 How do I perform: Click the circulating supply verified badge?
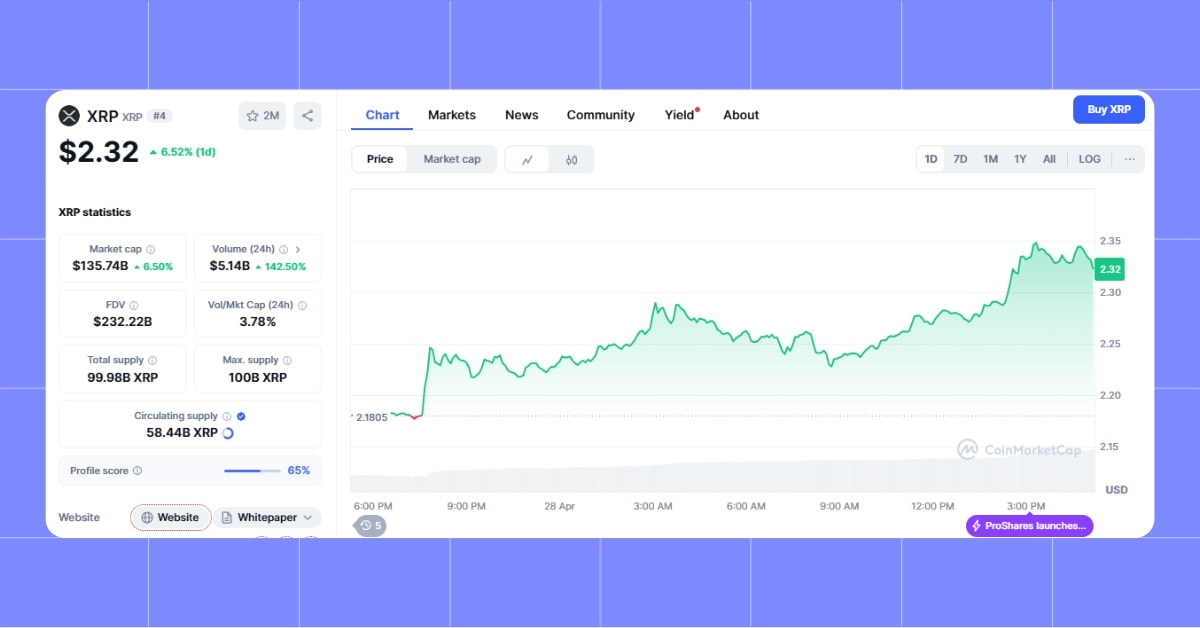point(241,416)
